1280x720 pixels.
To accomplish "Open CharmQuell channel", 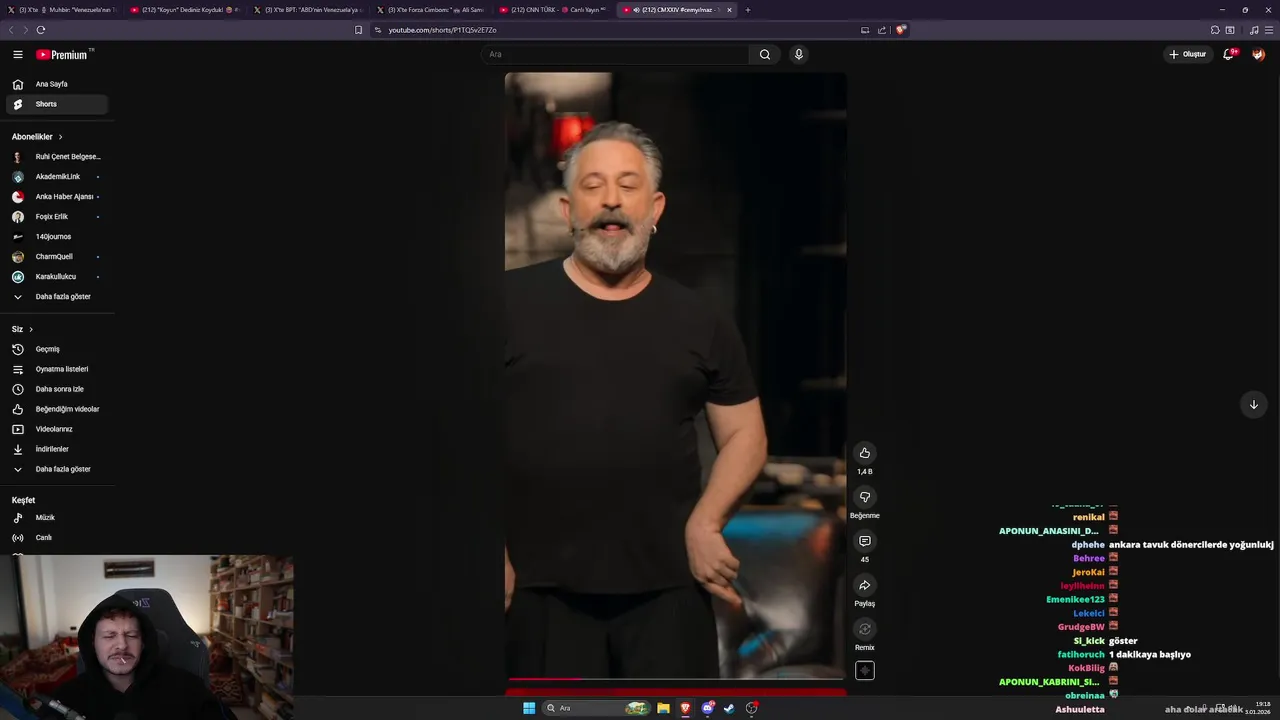I will coord(57,257).
